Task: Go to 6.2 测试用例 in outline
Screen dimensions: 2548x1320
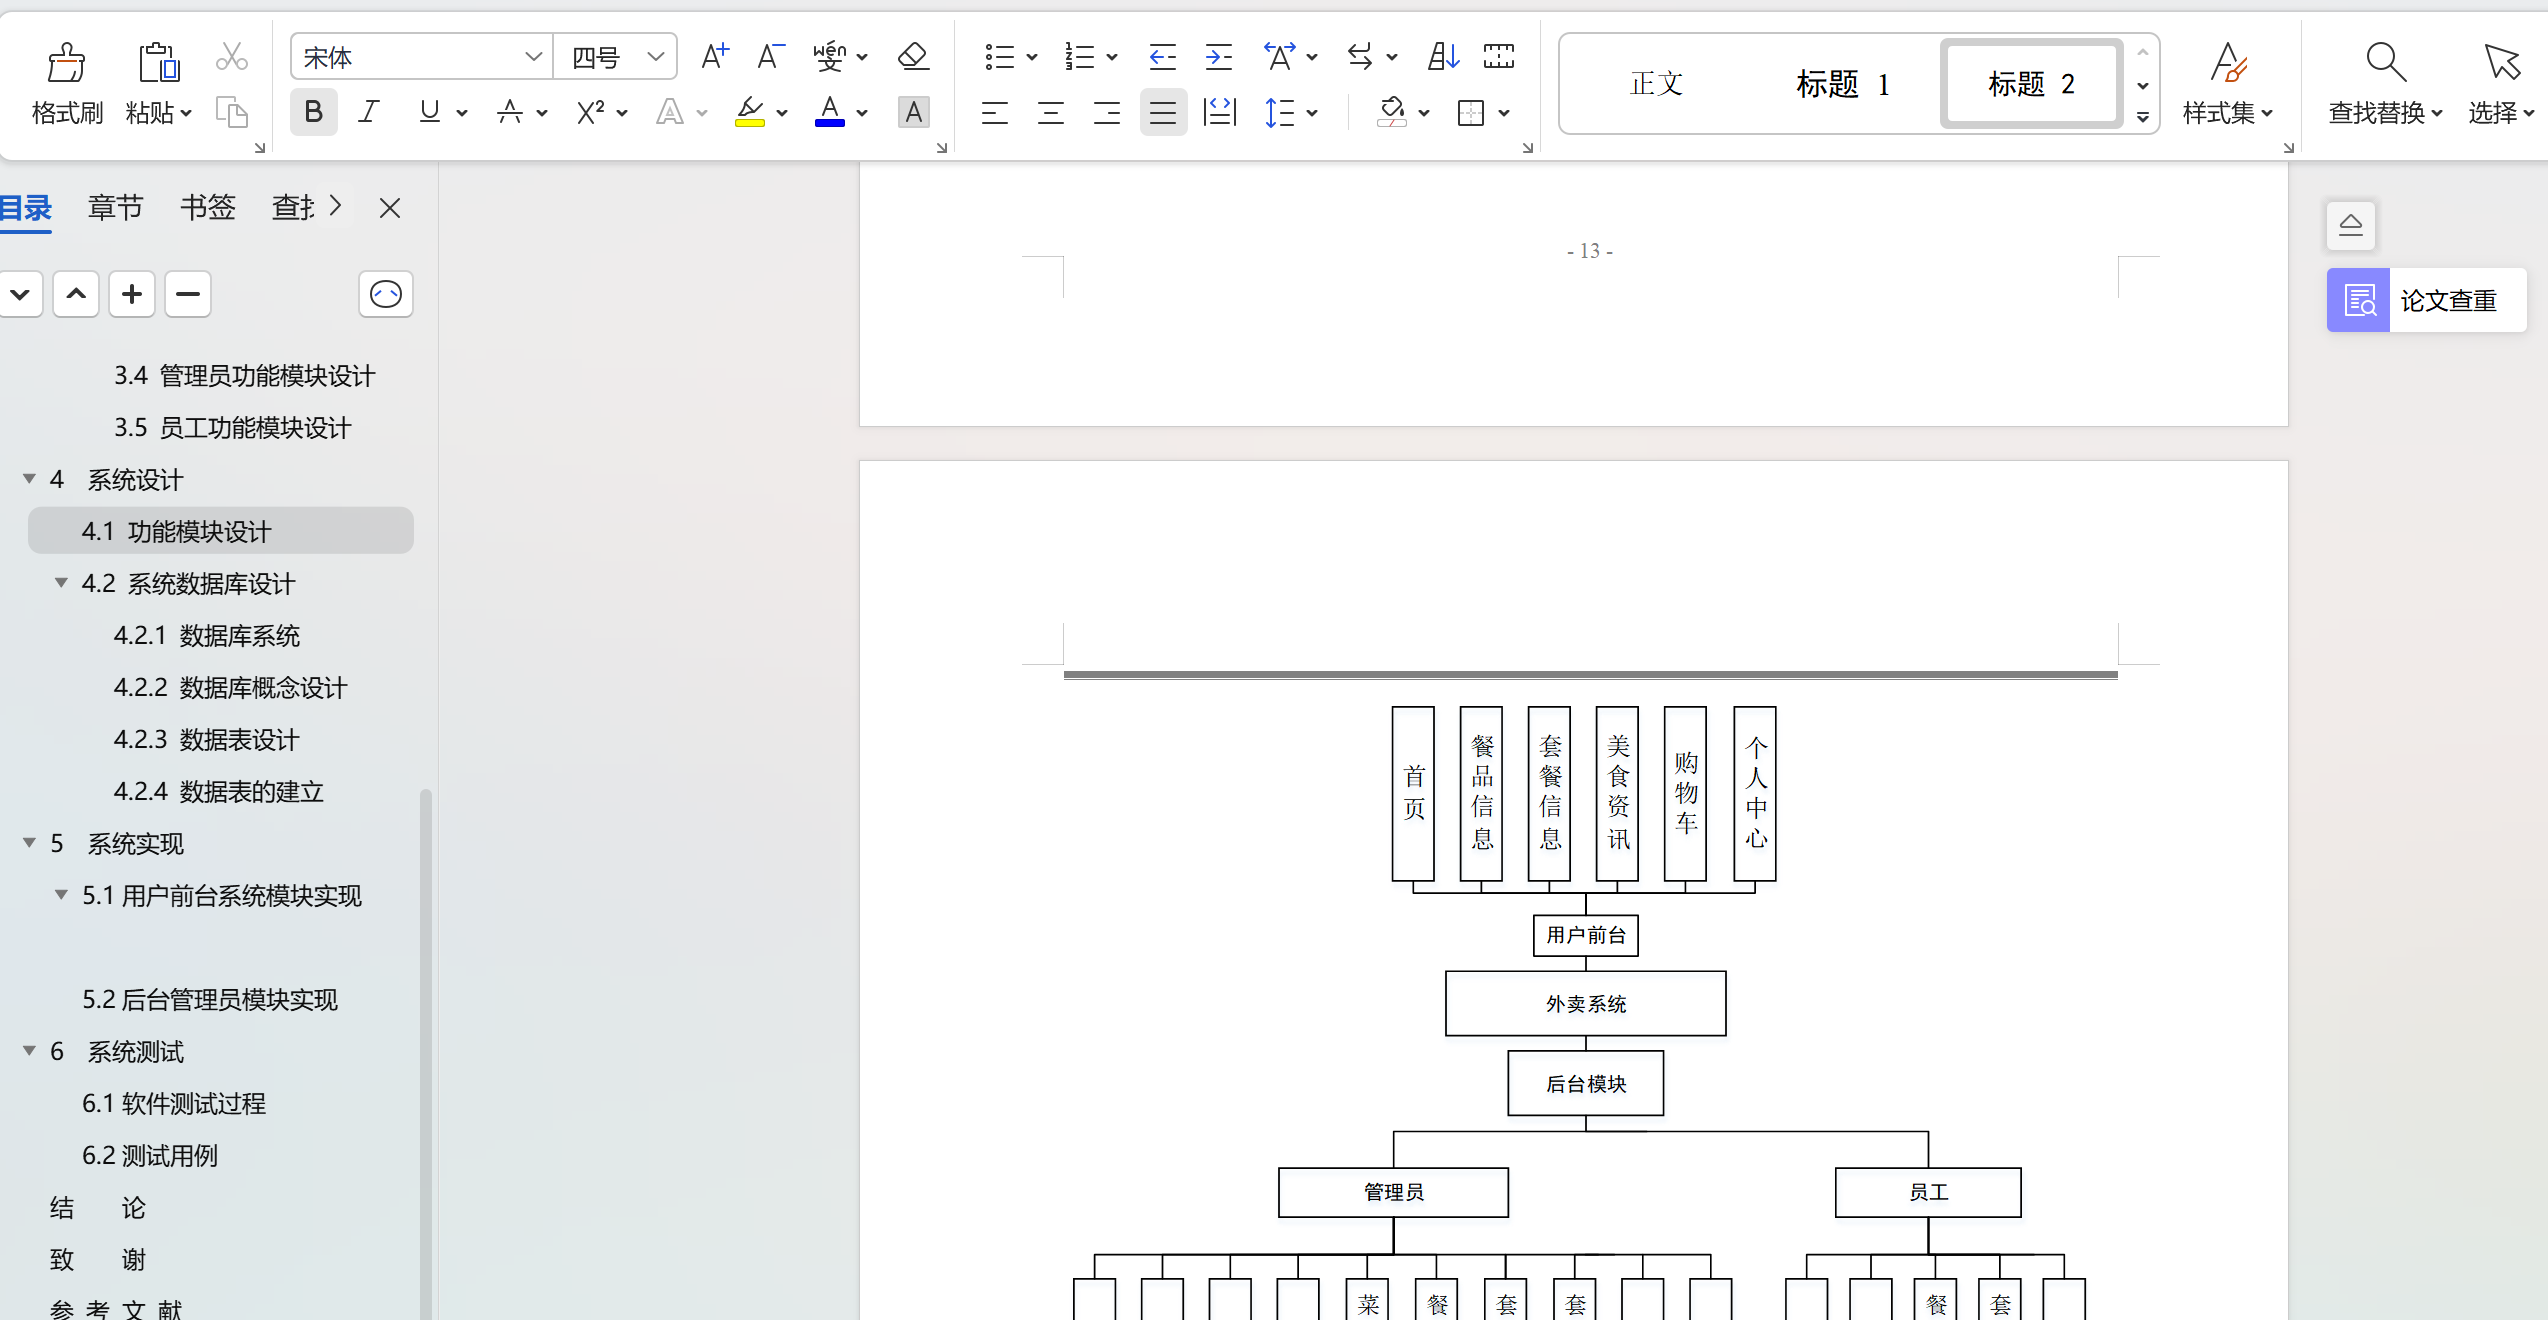Action: (x=150, y=1156)
